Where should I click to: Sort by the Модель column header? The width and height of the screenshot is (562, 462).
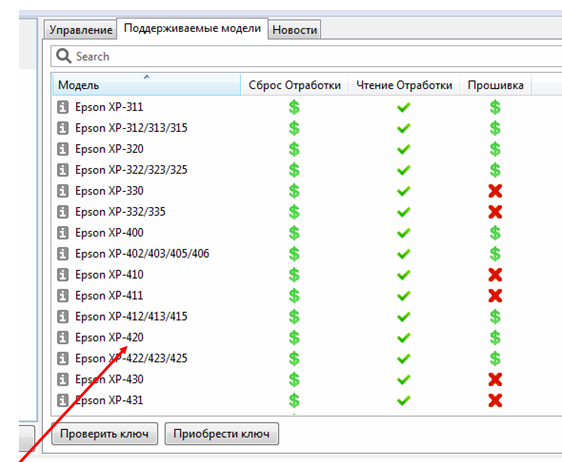click(147, 85)
